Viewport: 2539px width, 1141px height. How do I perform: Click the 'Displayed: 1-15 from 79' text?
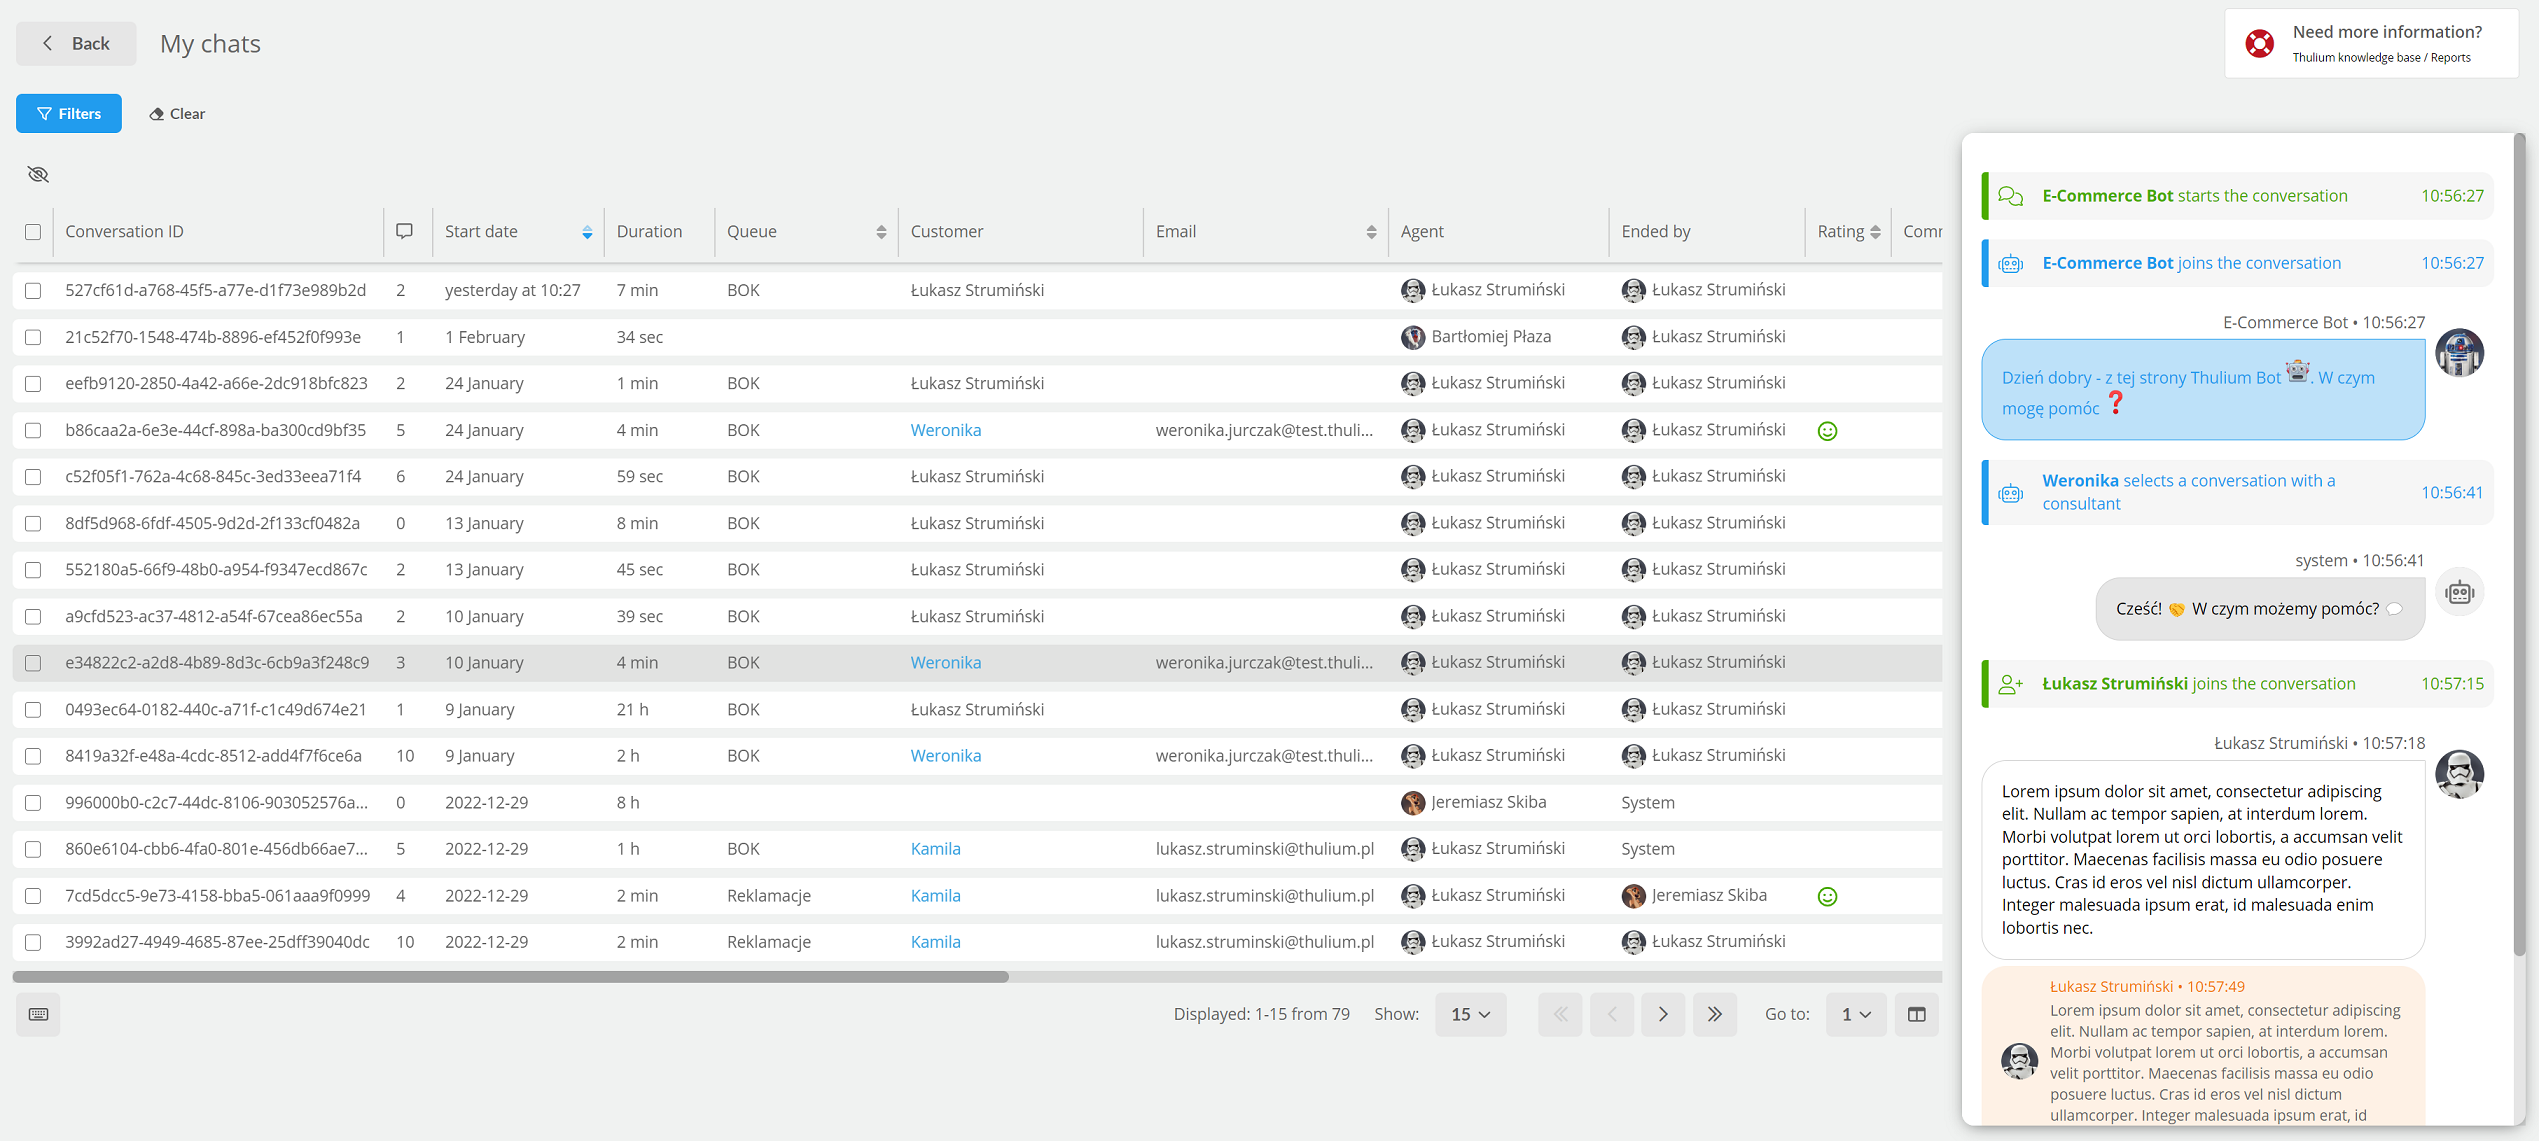click(1261, 1014)
